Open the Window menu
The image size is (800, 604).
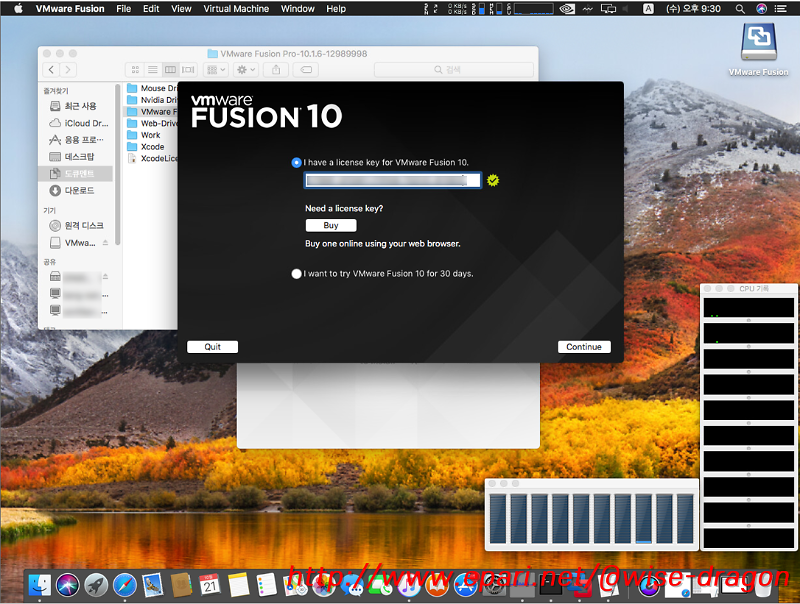tap(297, 9)
